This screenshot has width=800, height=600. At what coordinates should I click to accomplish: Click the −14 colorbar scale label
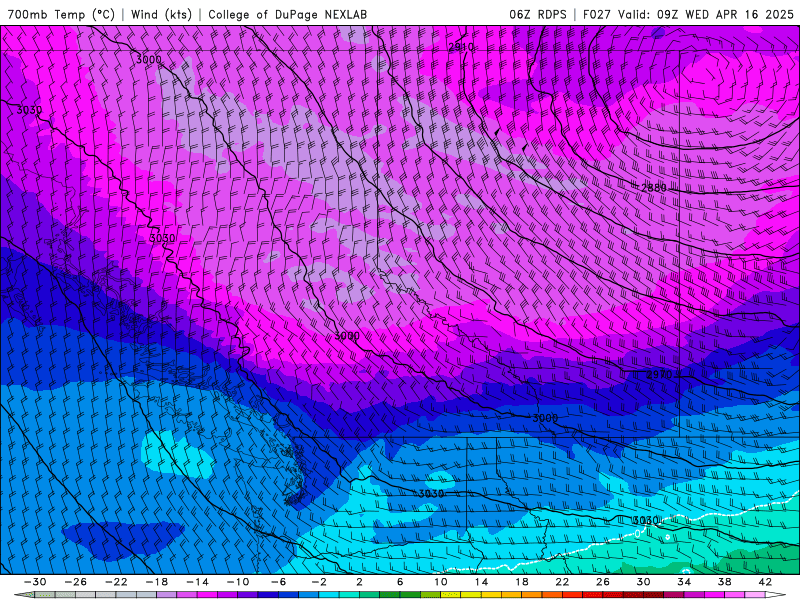coord(197,582)
